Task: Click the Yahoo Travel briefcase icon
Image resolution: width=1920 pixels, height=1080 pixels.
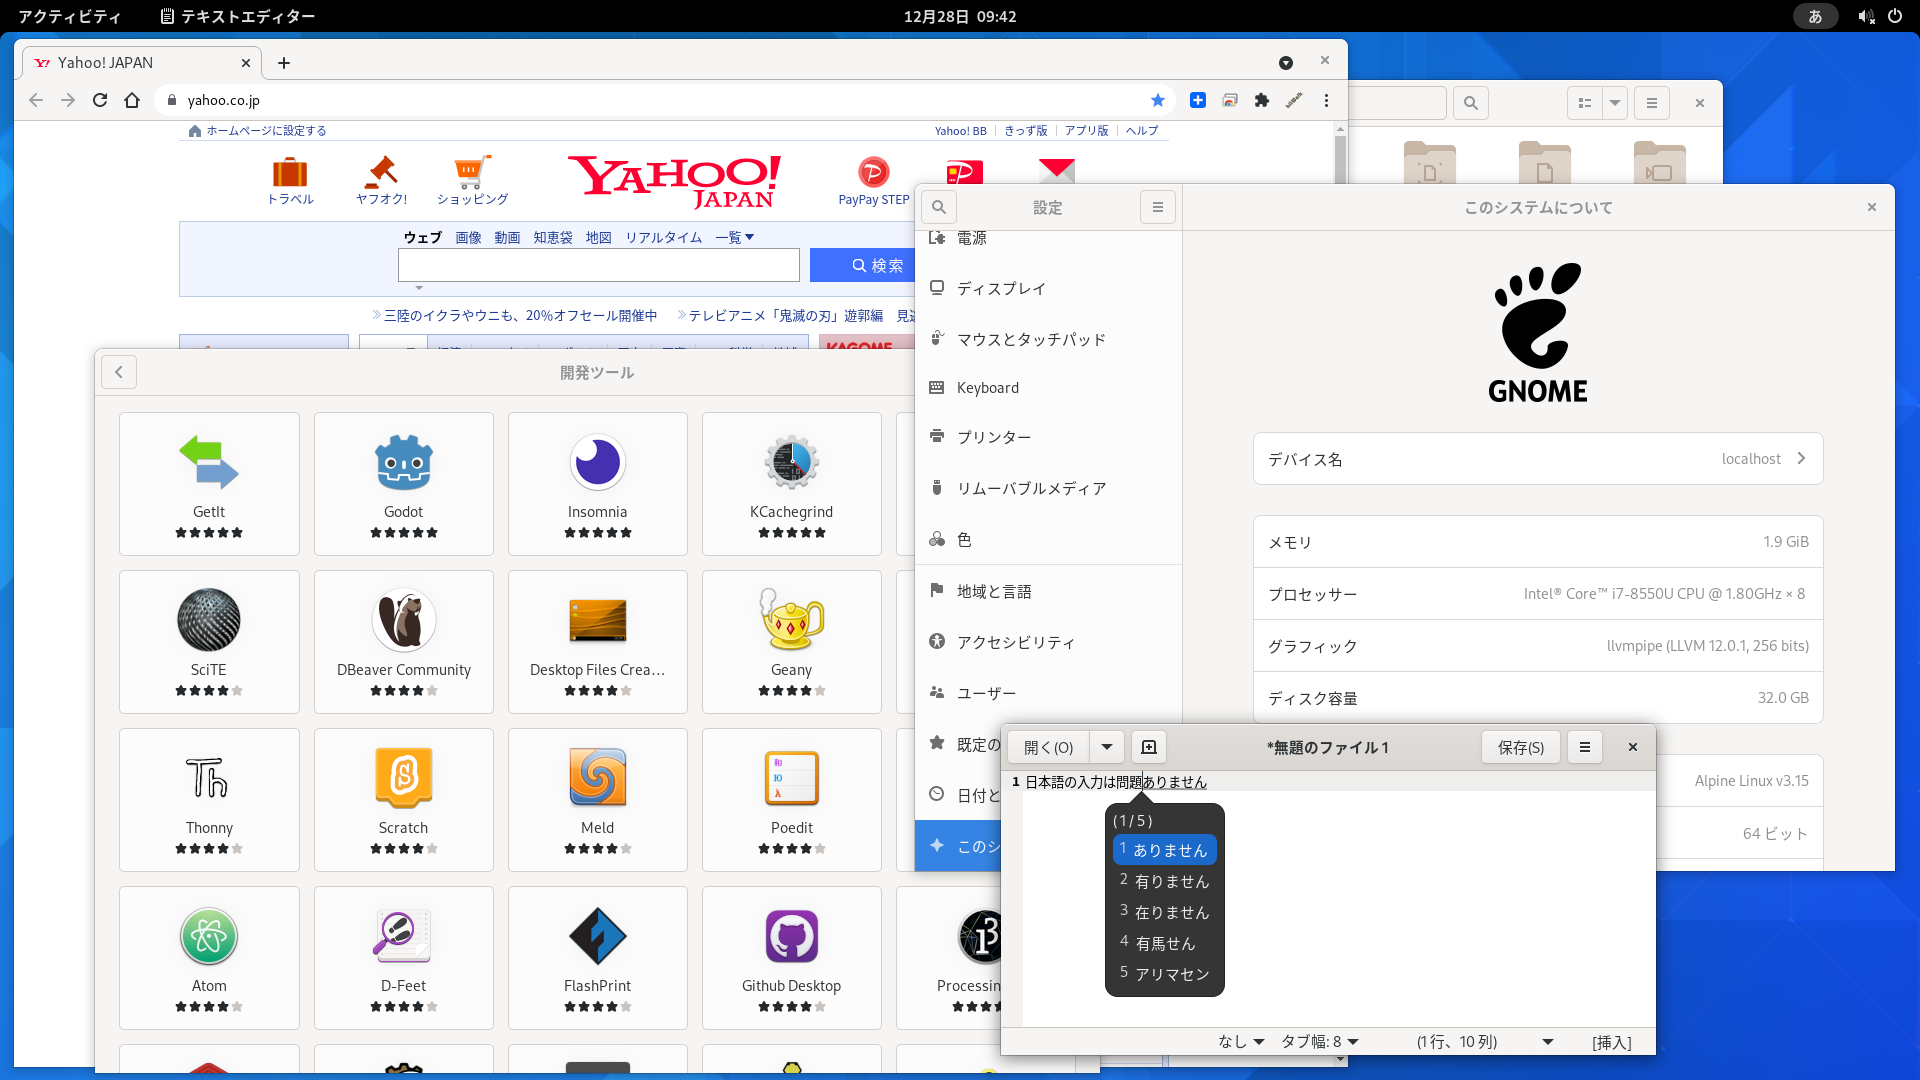Action: click(290, 172)
